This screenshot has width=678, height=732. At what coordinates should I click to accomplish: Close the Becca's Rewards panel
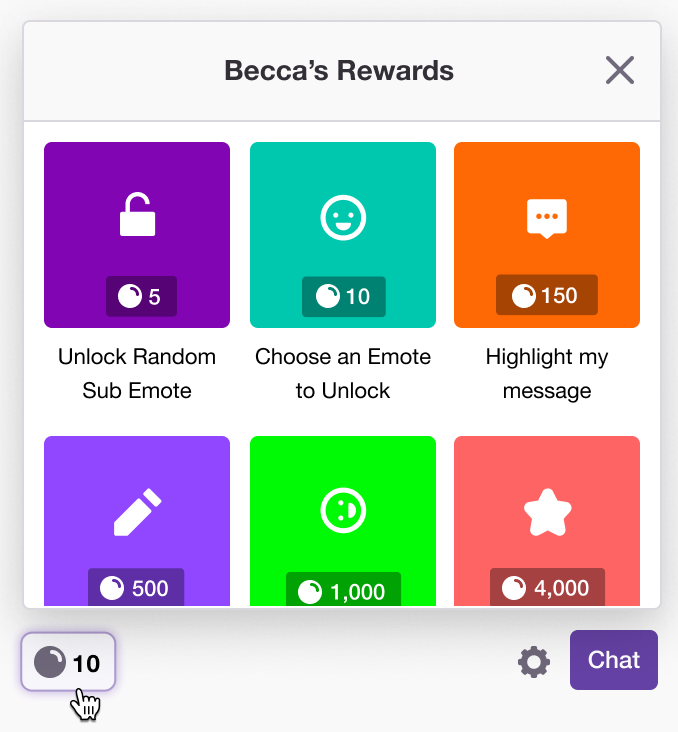pos(620,70)
